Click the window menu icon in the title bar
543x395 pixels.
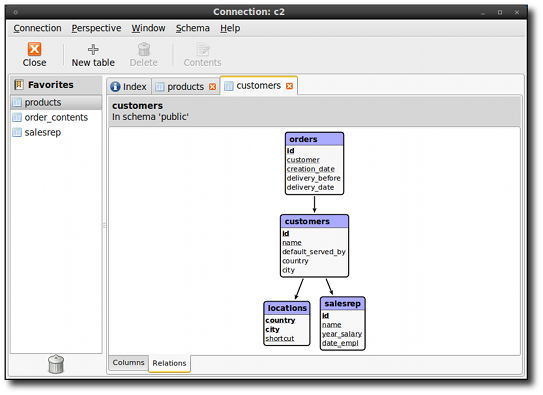[16, 12]
